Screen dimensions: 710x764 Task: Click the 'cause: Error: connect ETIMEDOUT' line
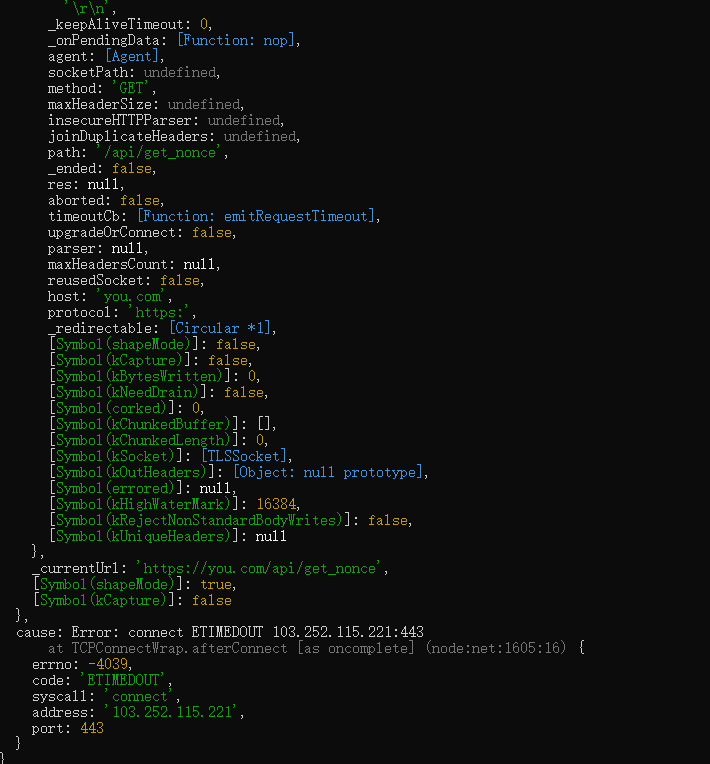pyautogui.click(x=220, y=632)
